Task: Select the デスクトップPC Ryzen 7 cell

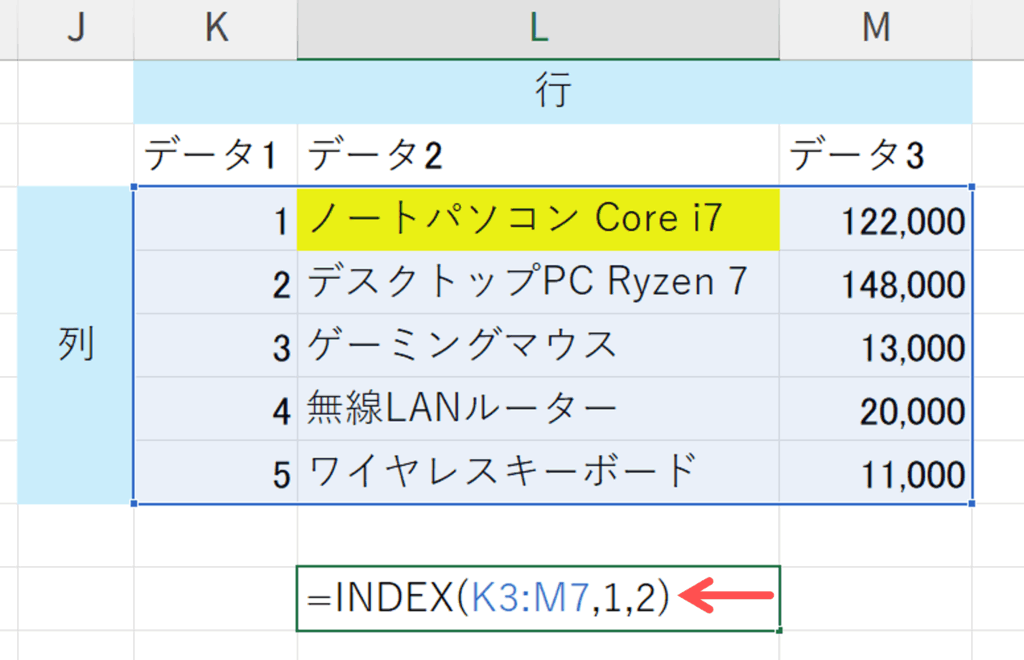Action: 538,283
